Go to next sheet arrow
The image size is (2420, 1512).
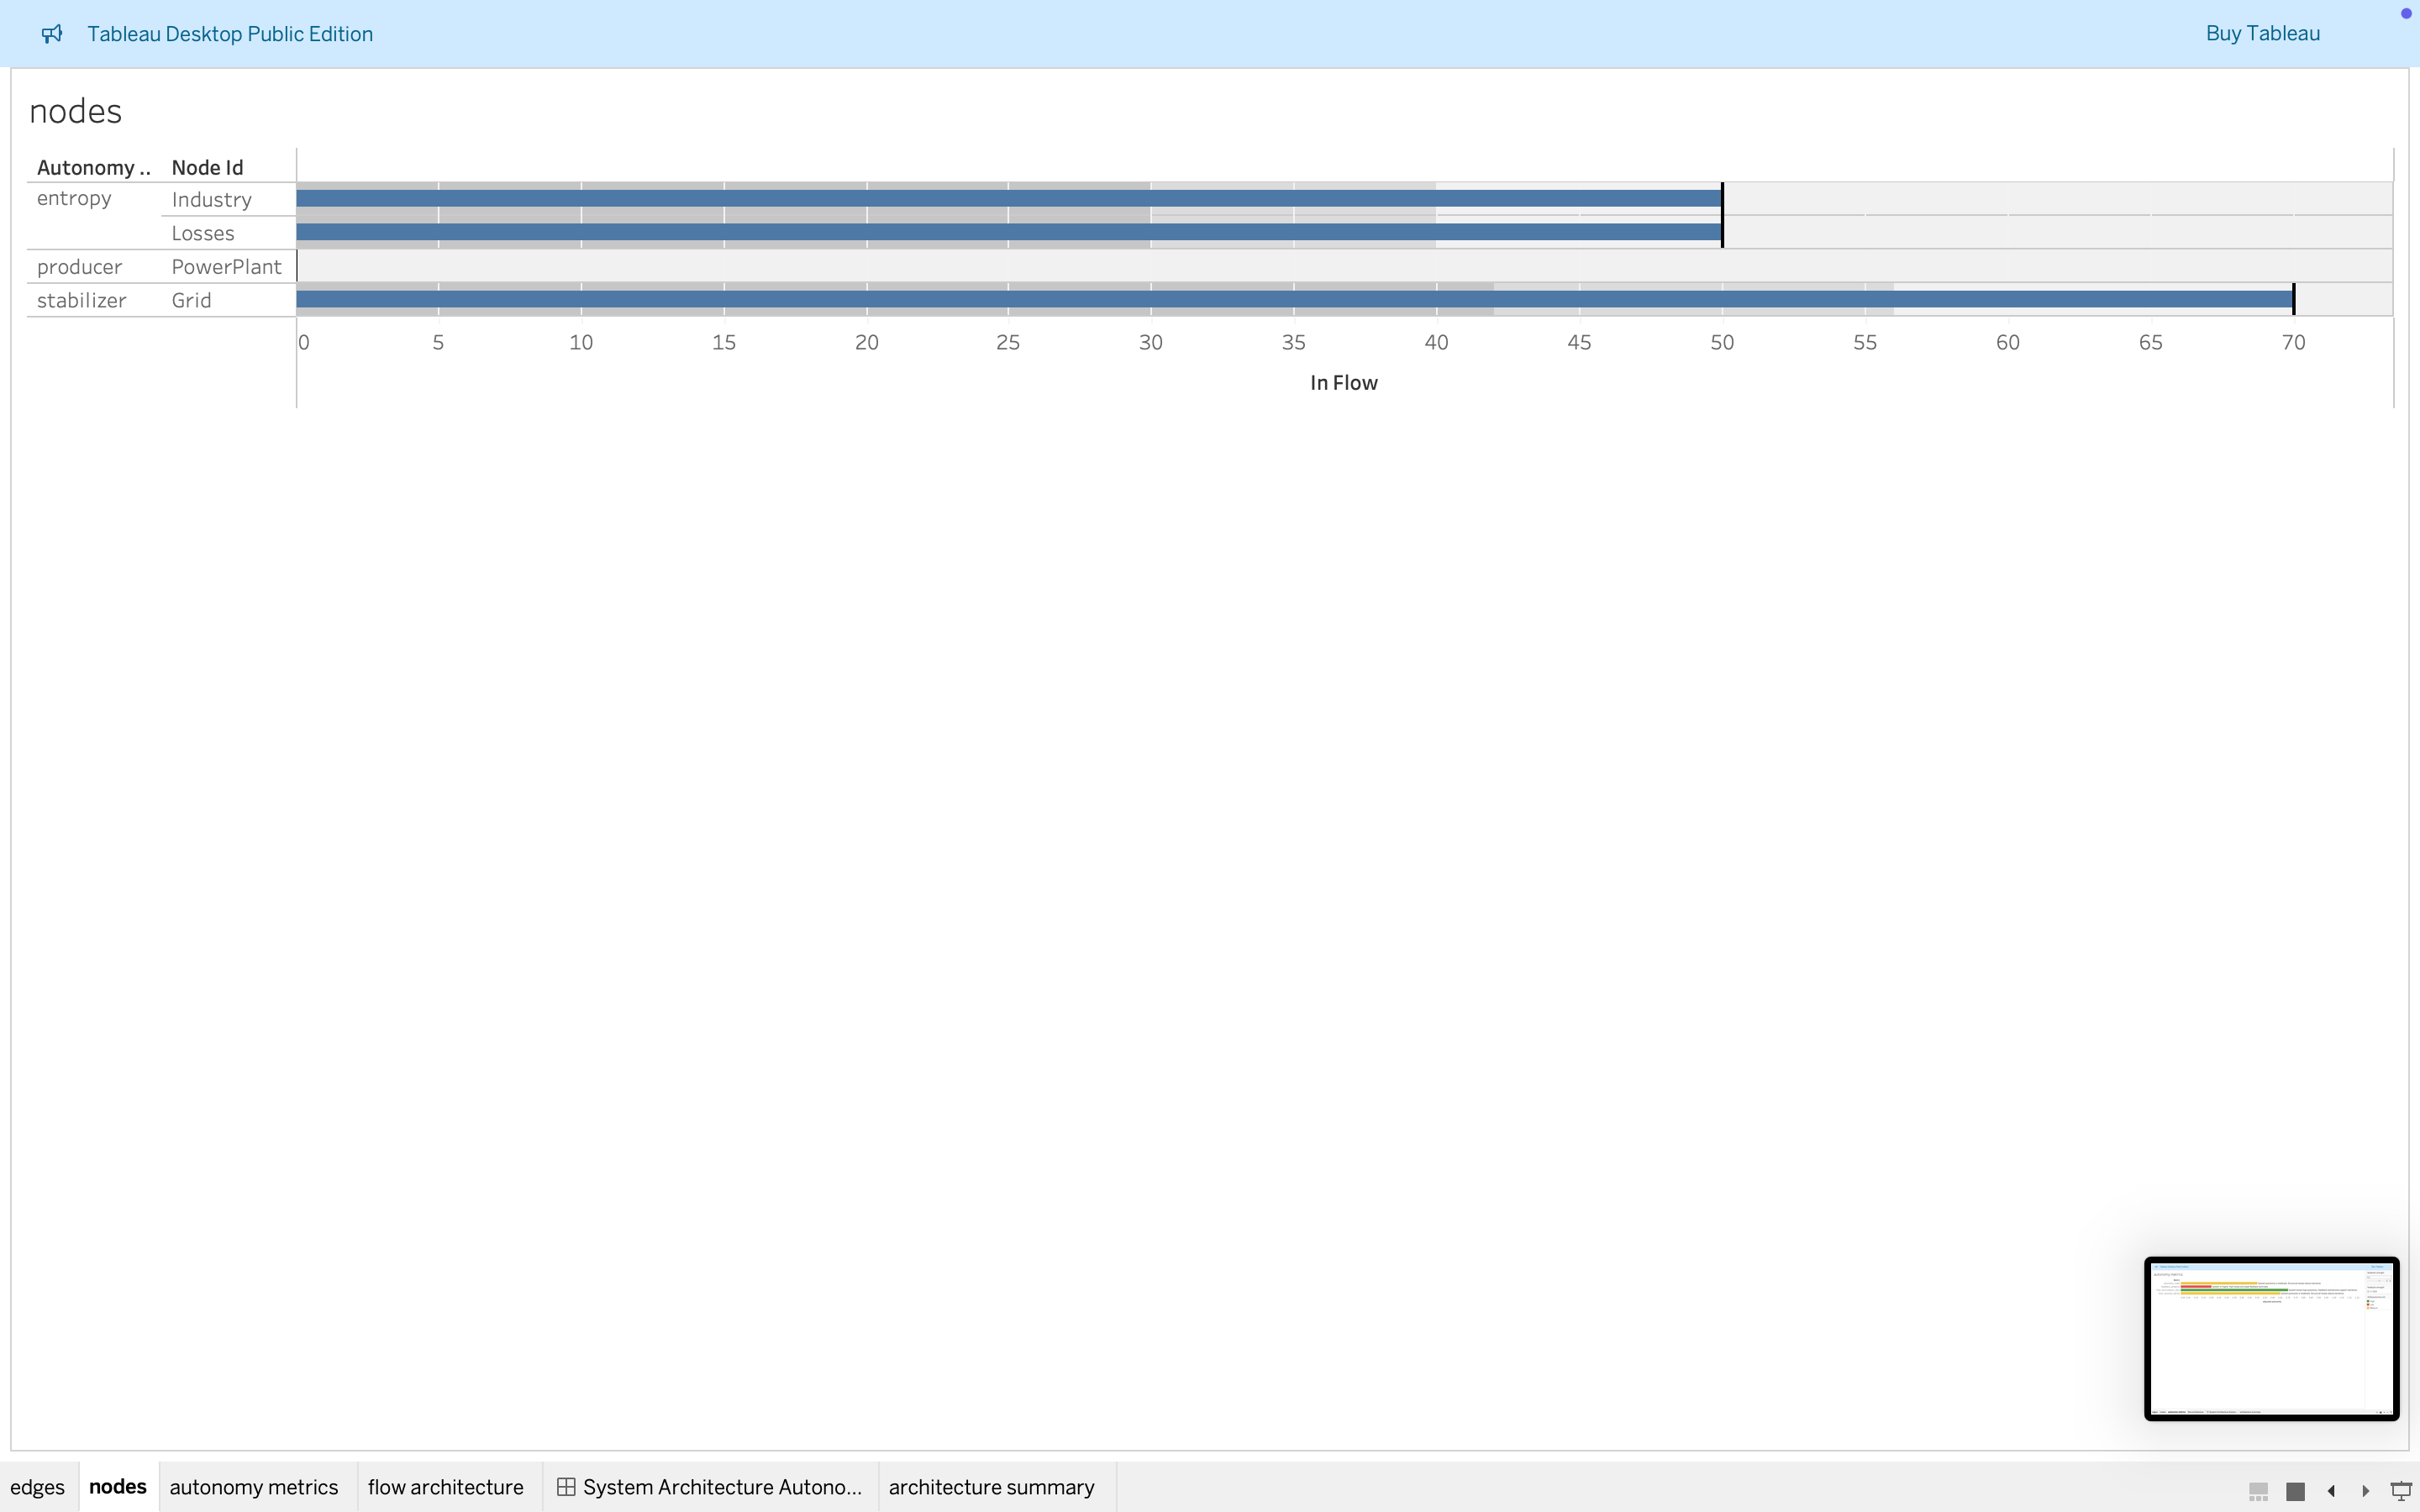2366,1491
